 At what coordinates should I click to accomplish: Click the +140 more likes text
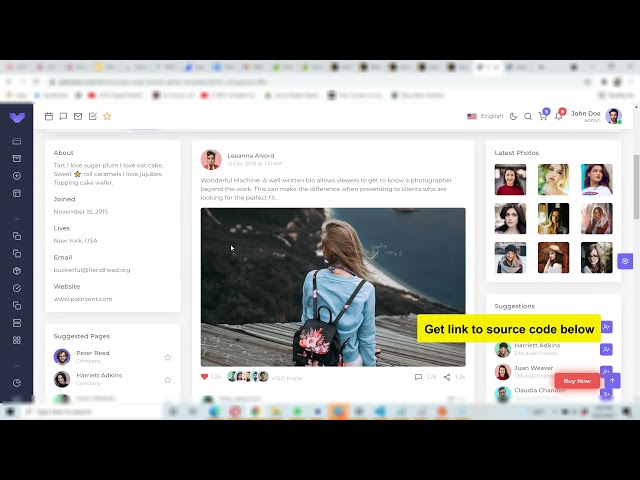point(287,378)
